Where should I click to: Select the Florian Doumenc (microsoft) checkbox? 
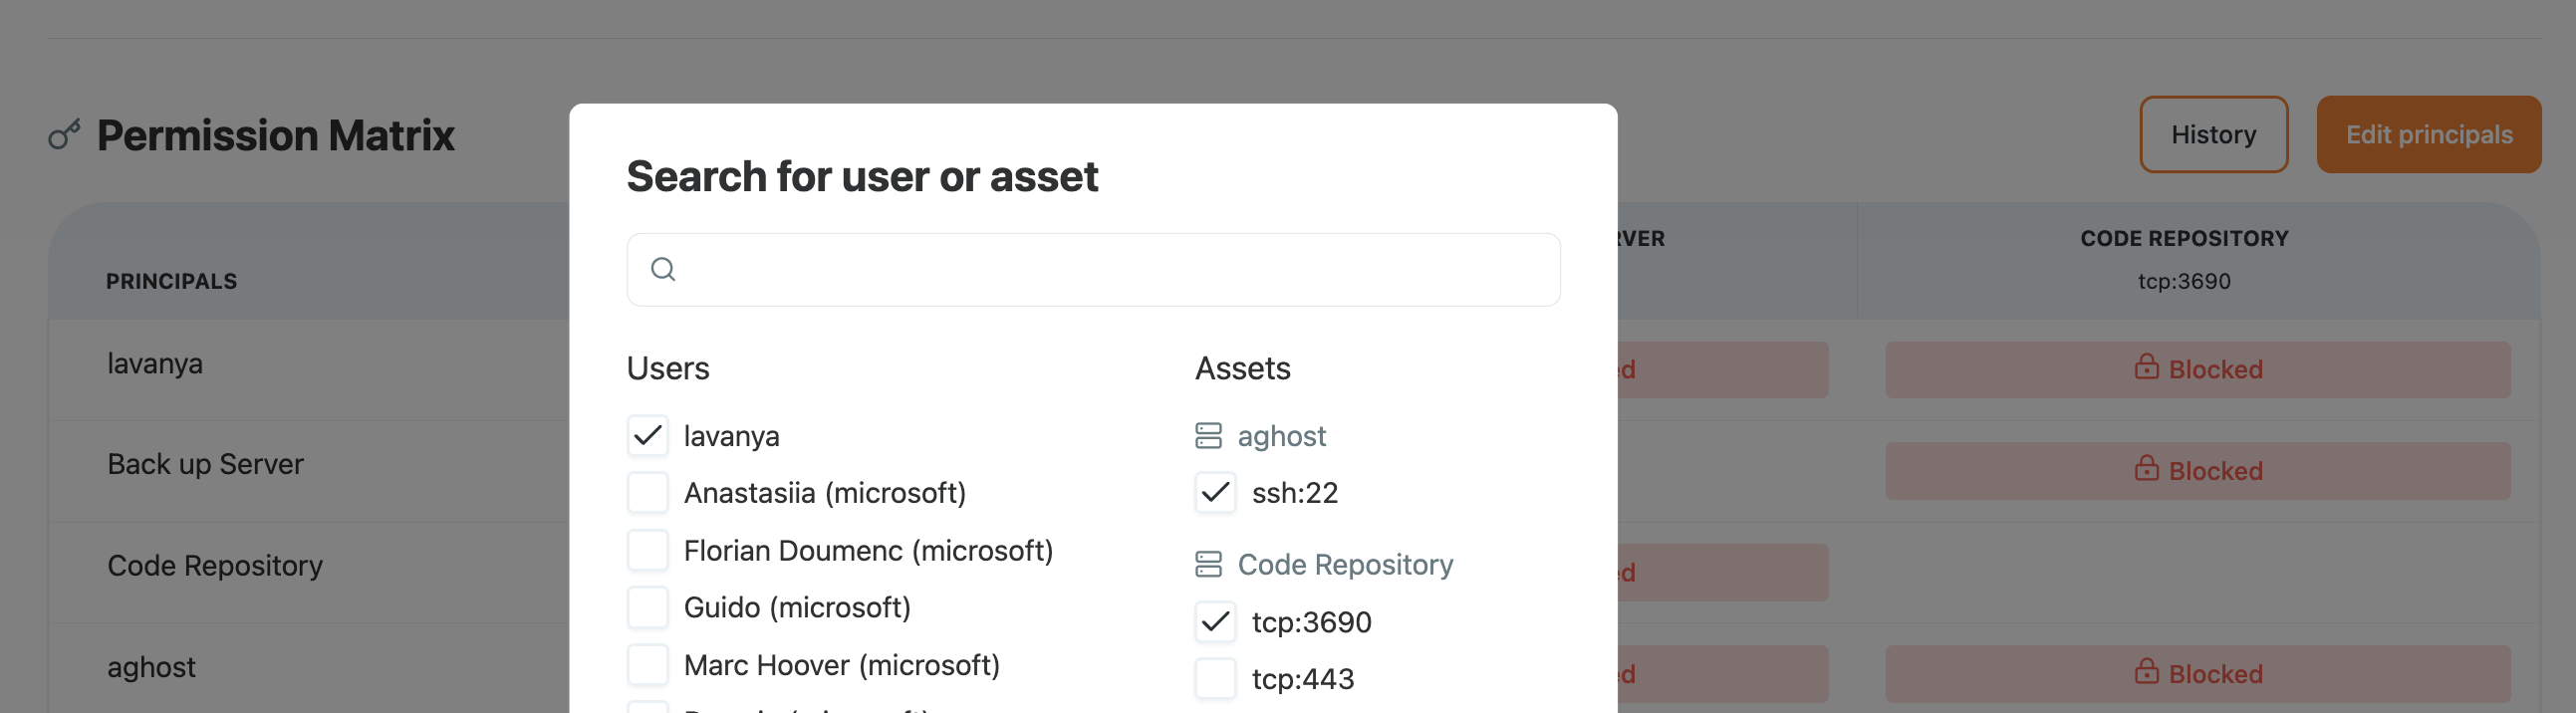(648, 550)
